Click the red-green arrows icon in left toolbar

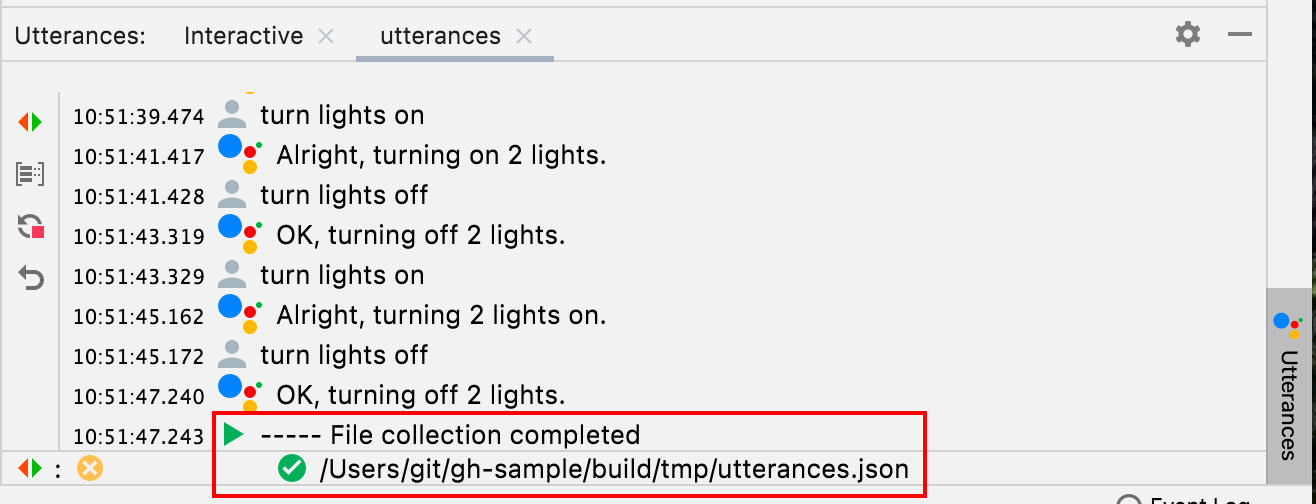[31, 122]
